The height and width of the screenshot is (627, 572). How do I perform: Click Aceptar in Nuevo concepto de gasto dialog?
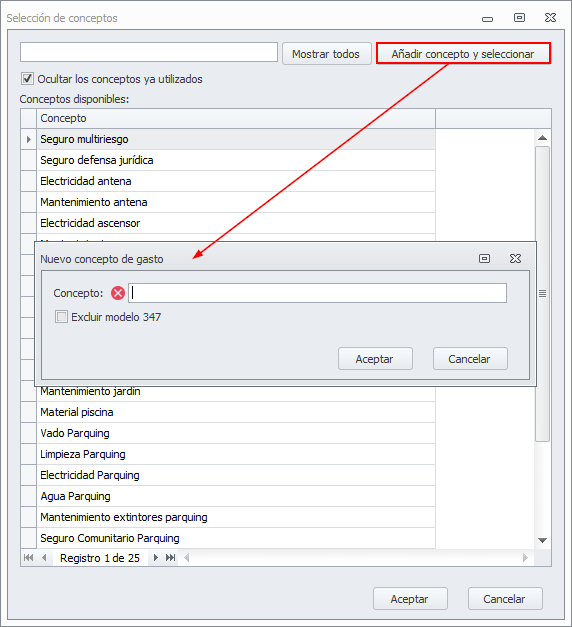pyautogui.click(x=375, y=359)
